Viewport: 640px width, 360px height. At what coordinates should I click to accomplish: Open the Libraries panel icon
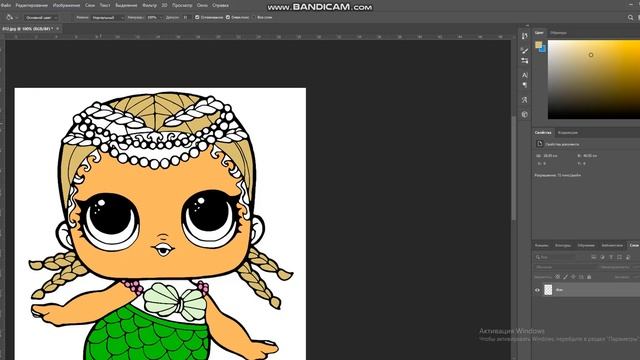click(524, 114)
